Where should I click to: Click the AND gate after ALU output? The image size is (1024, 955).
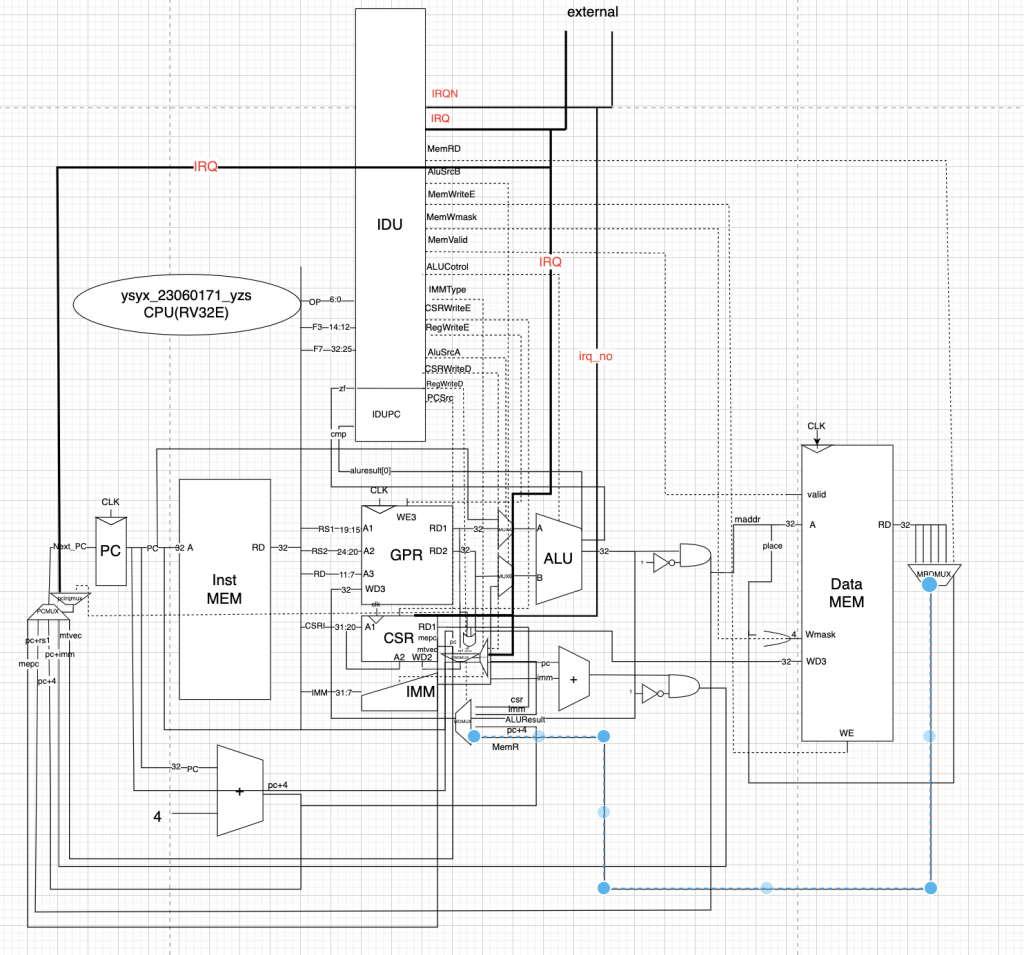[x=692, y=559]
